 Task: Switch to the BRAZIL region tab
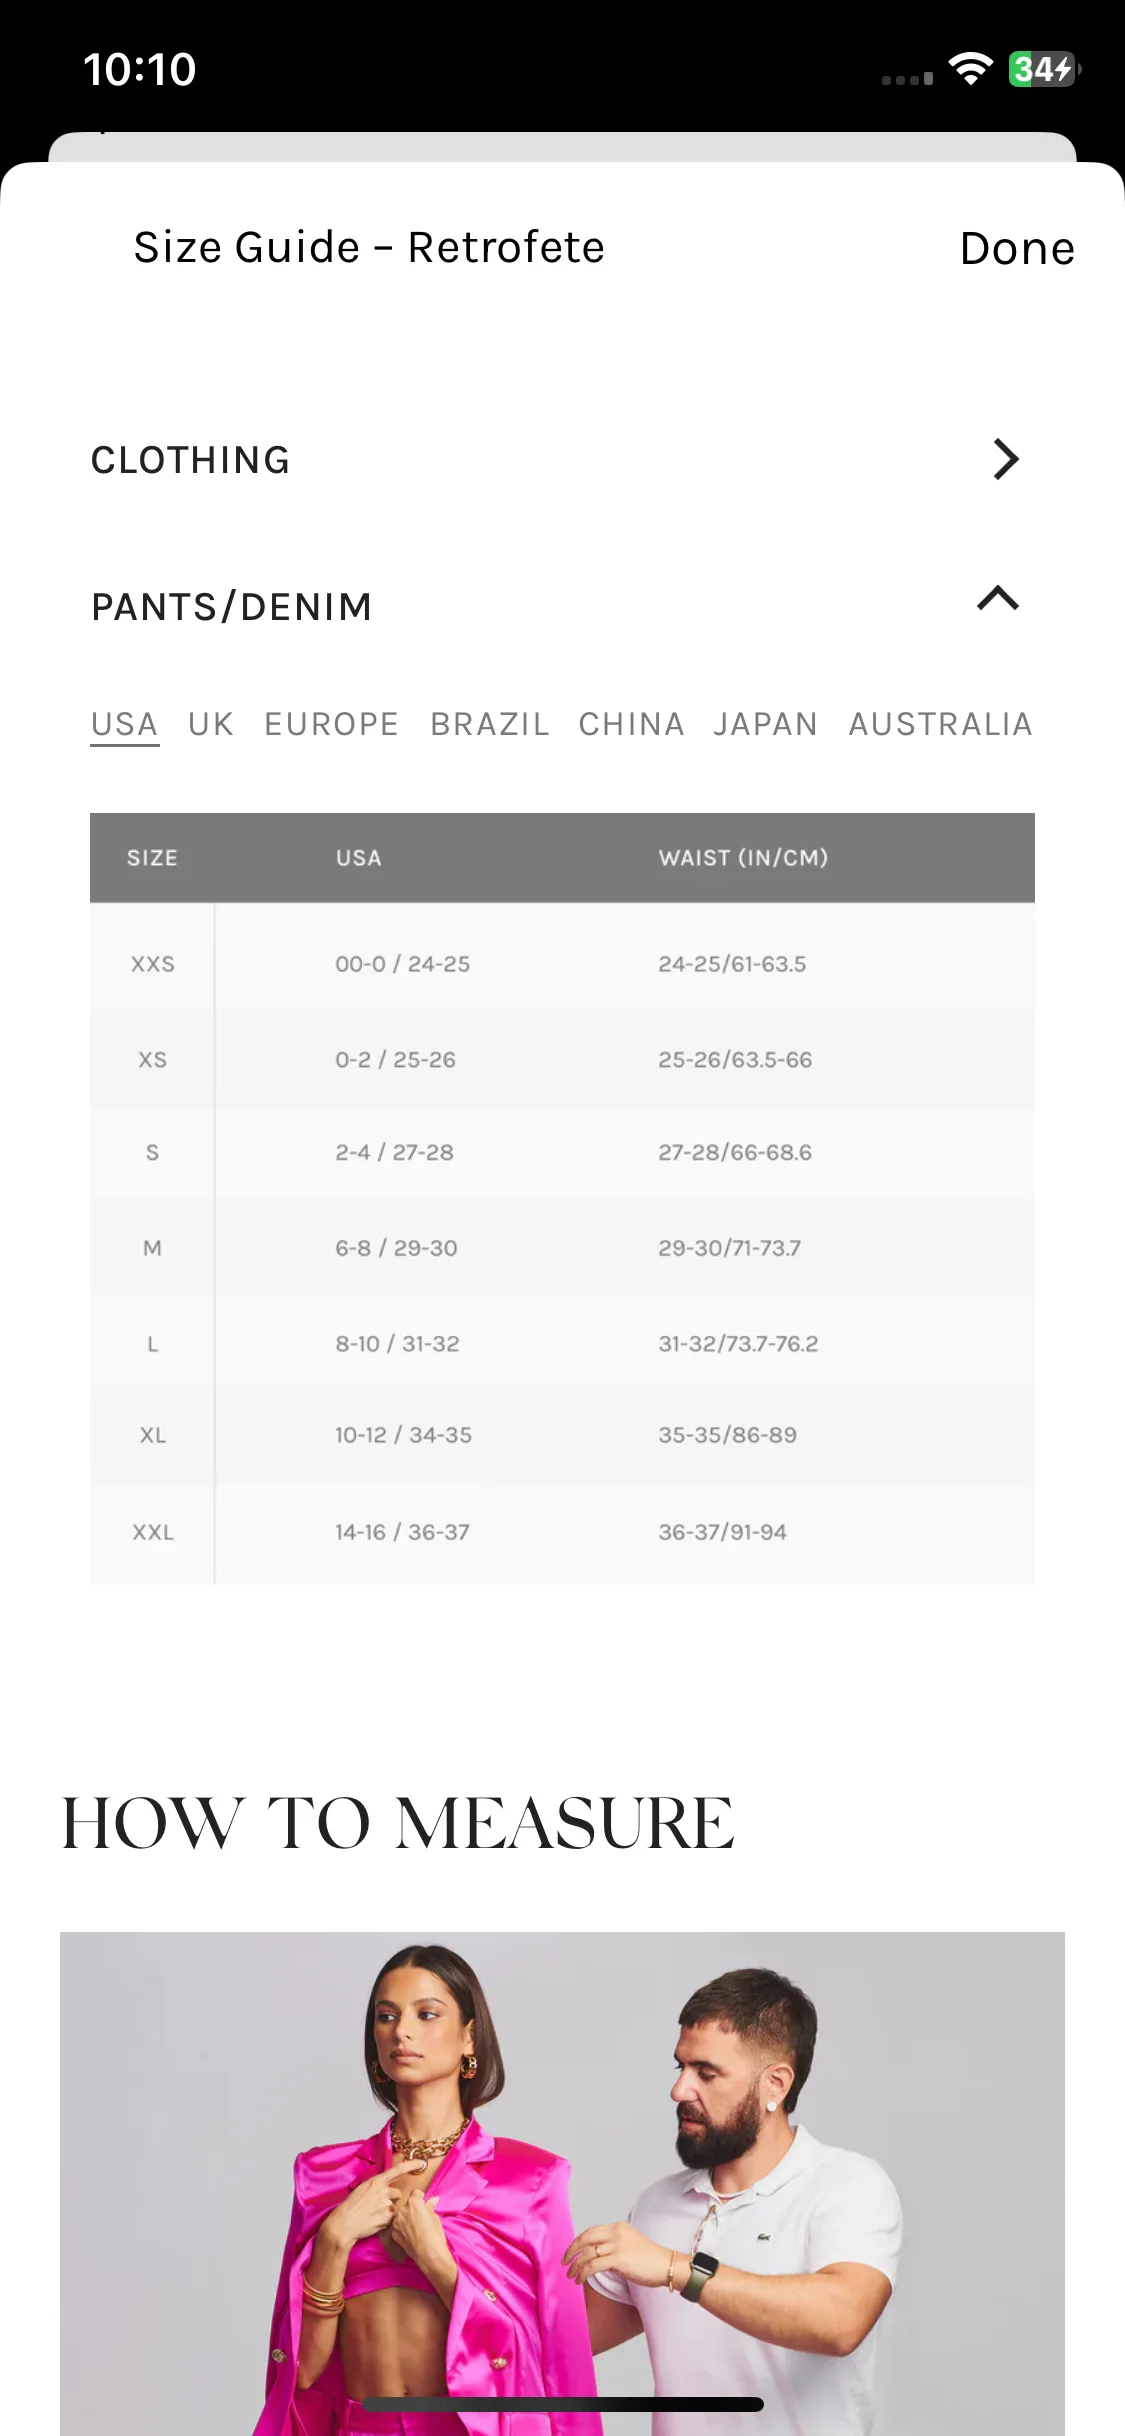490,724
